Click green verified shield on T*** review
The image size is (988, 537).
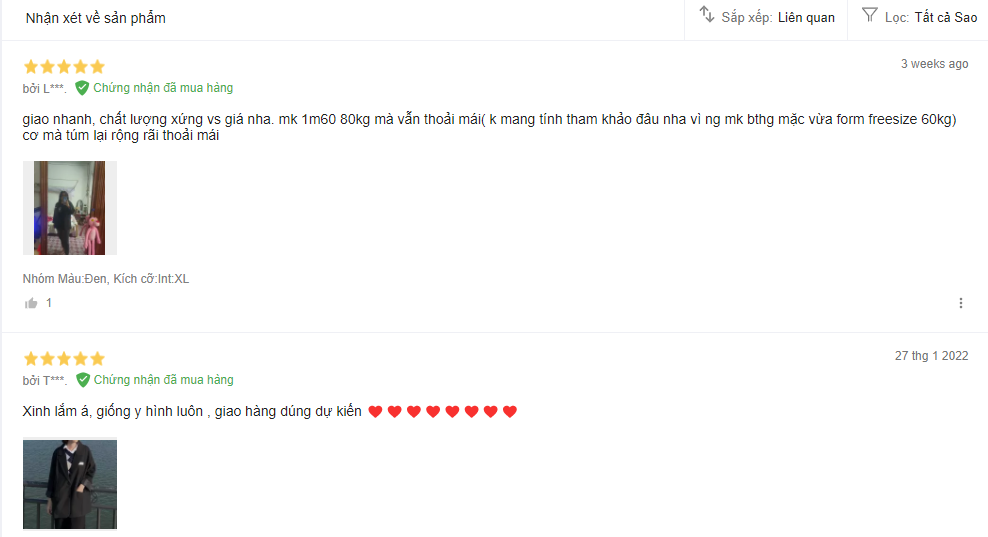[83, 380]
